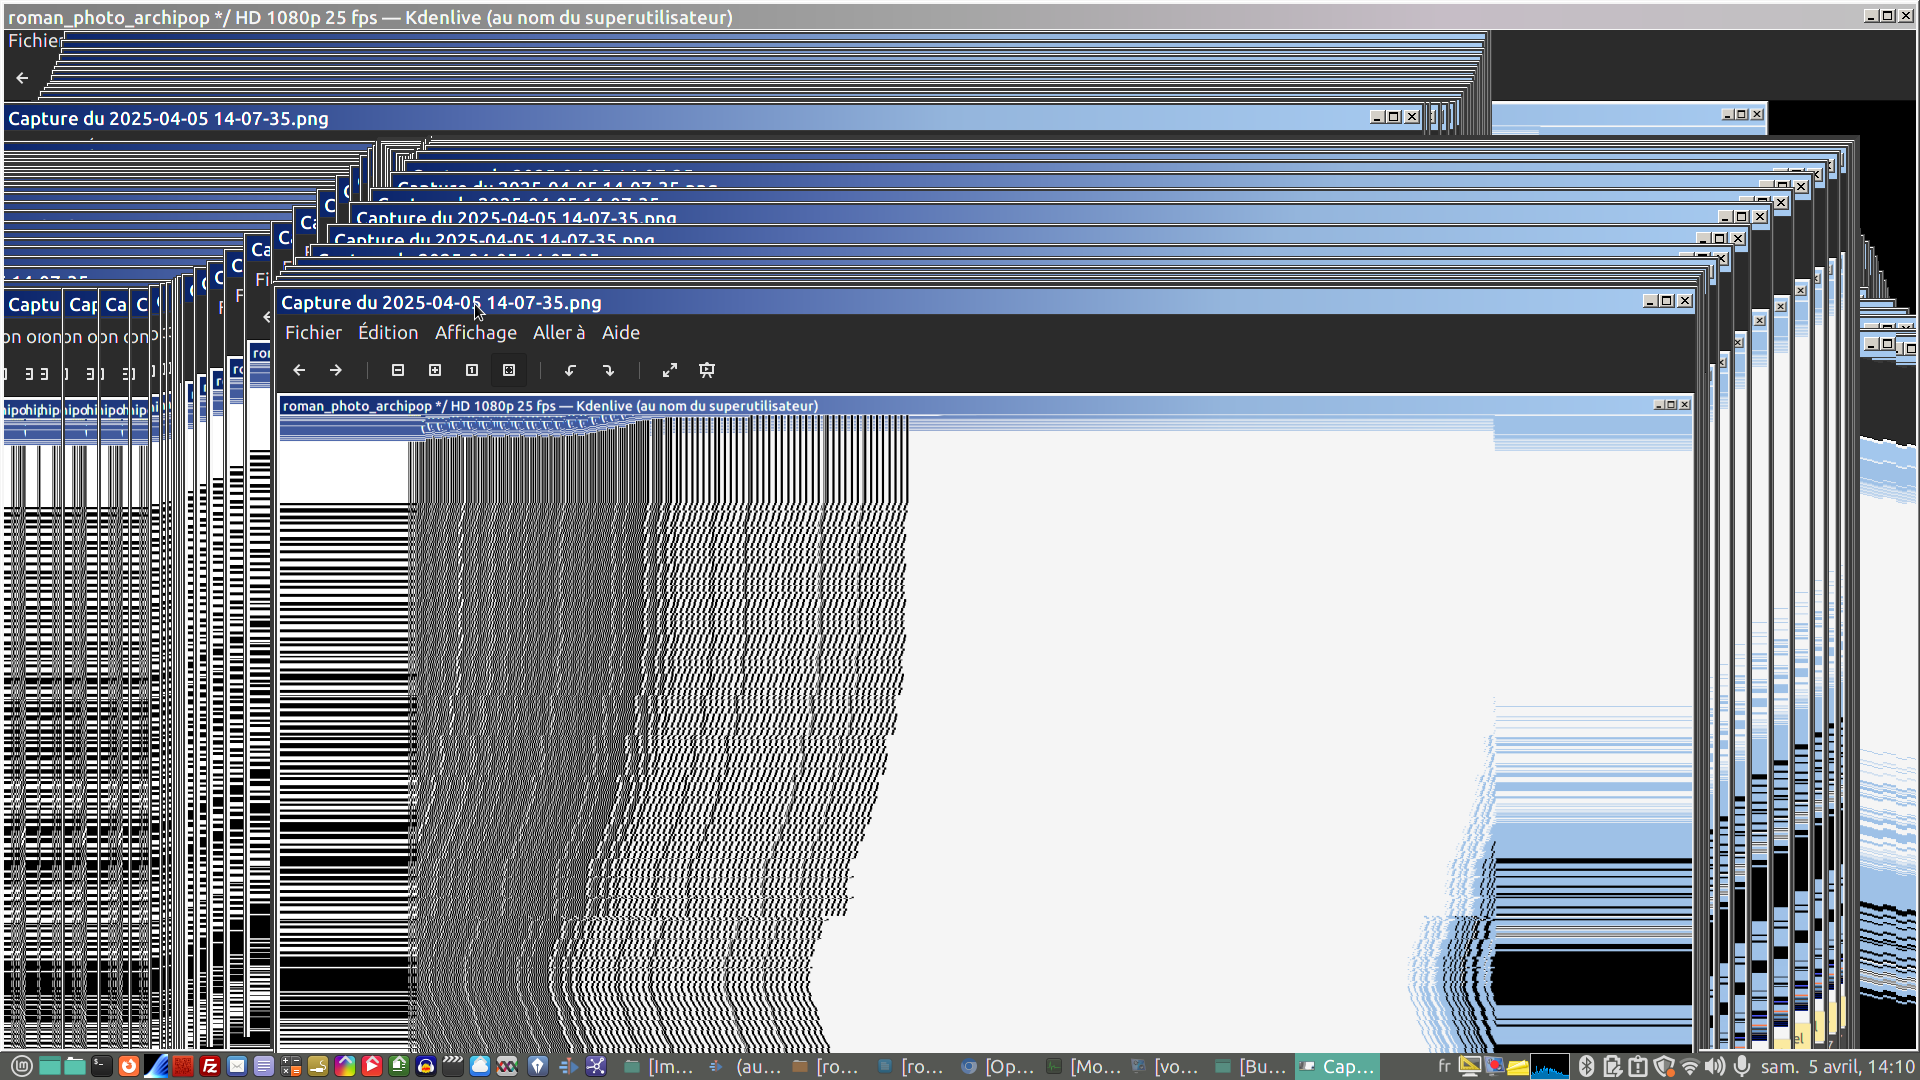The image size is (1920, 1080).
Task: Rotate the image counterclockwise
Action: pyautogui.click(x=570, y=370)
